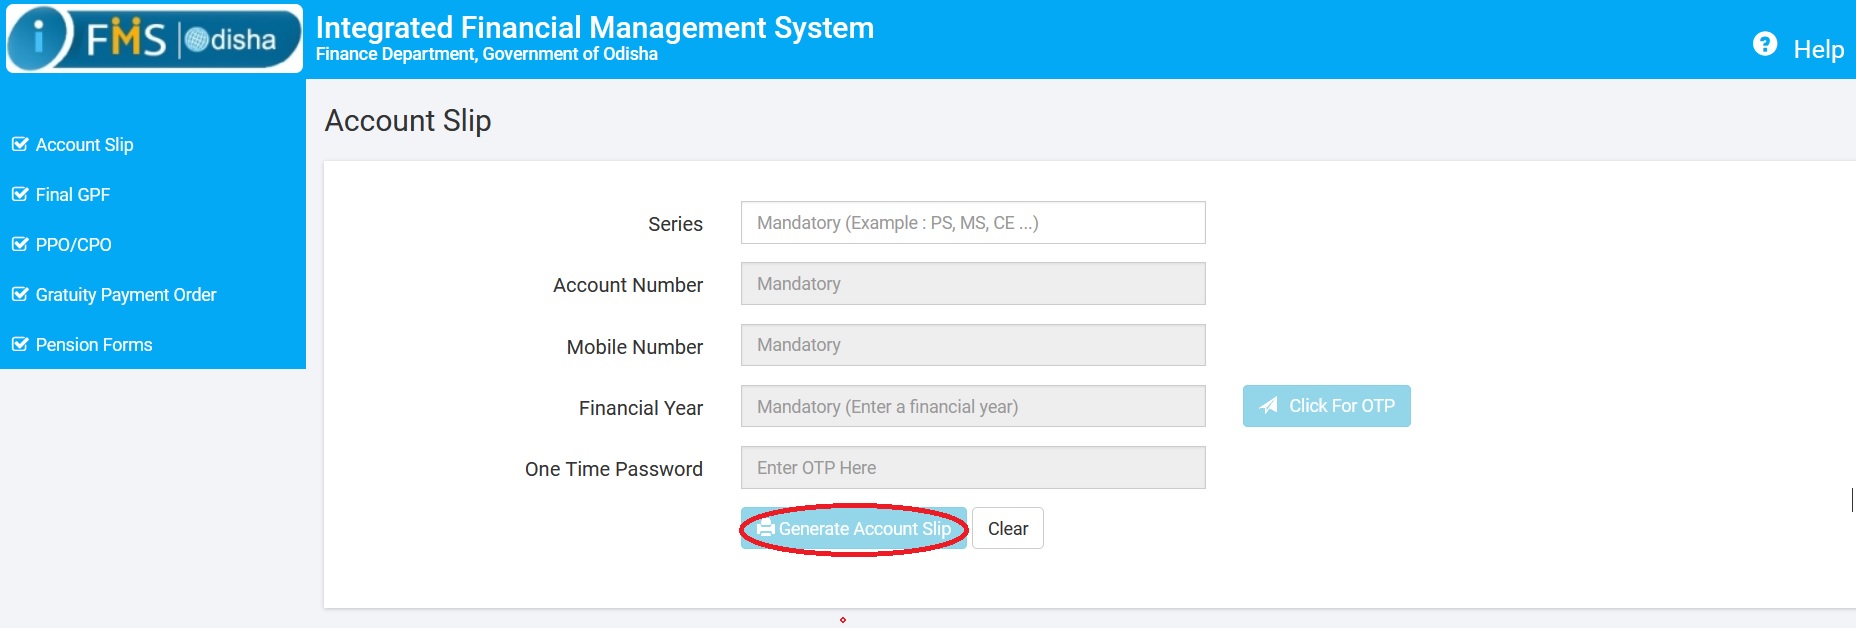Click the iFMS Odisha logo
1856x628 pixels.
point(154,39)
